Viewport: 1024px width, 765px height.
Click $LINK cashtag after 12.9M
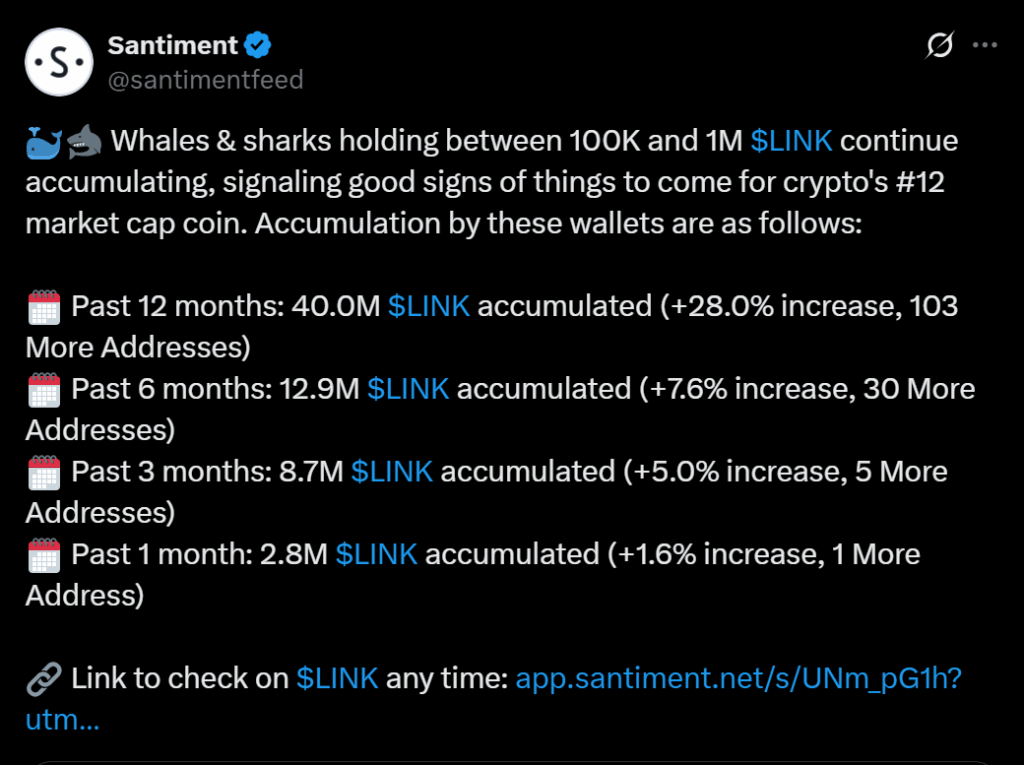(x=408, y=389)
